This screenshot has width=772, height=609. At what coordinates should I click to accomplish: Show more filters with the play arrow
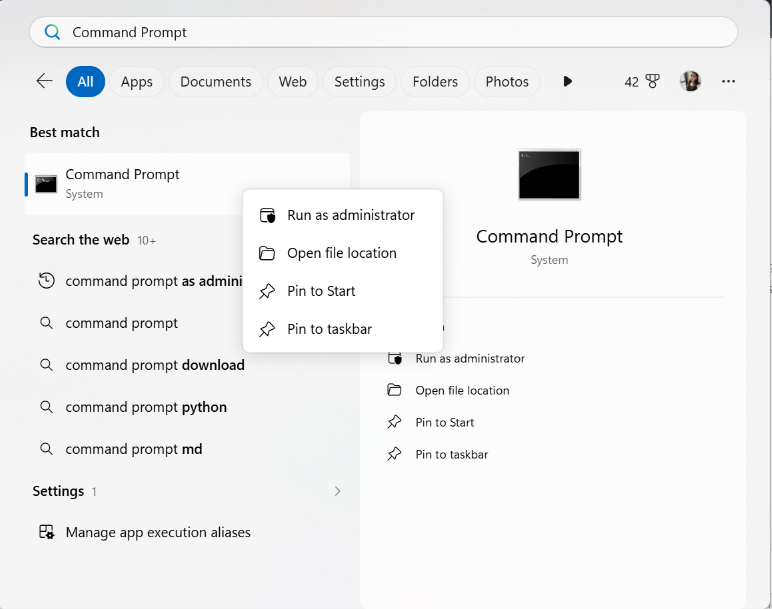tap(568, 81)
